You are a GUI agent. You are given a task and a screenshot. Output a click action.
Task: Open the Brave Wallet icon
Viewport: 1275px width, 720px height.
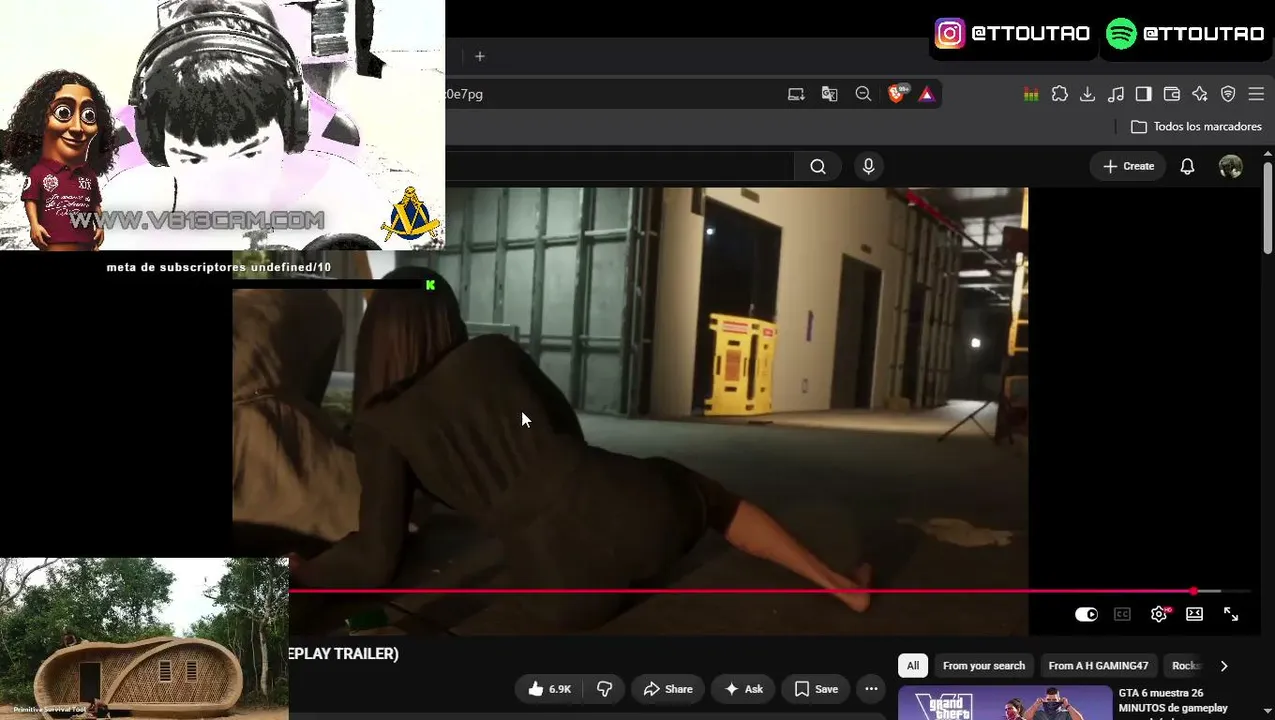click(x=1172, y=94)
